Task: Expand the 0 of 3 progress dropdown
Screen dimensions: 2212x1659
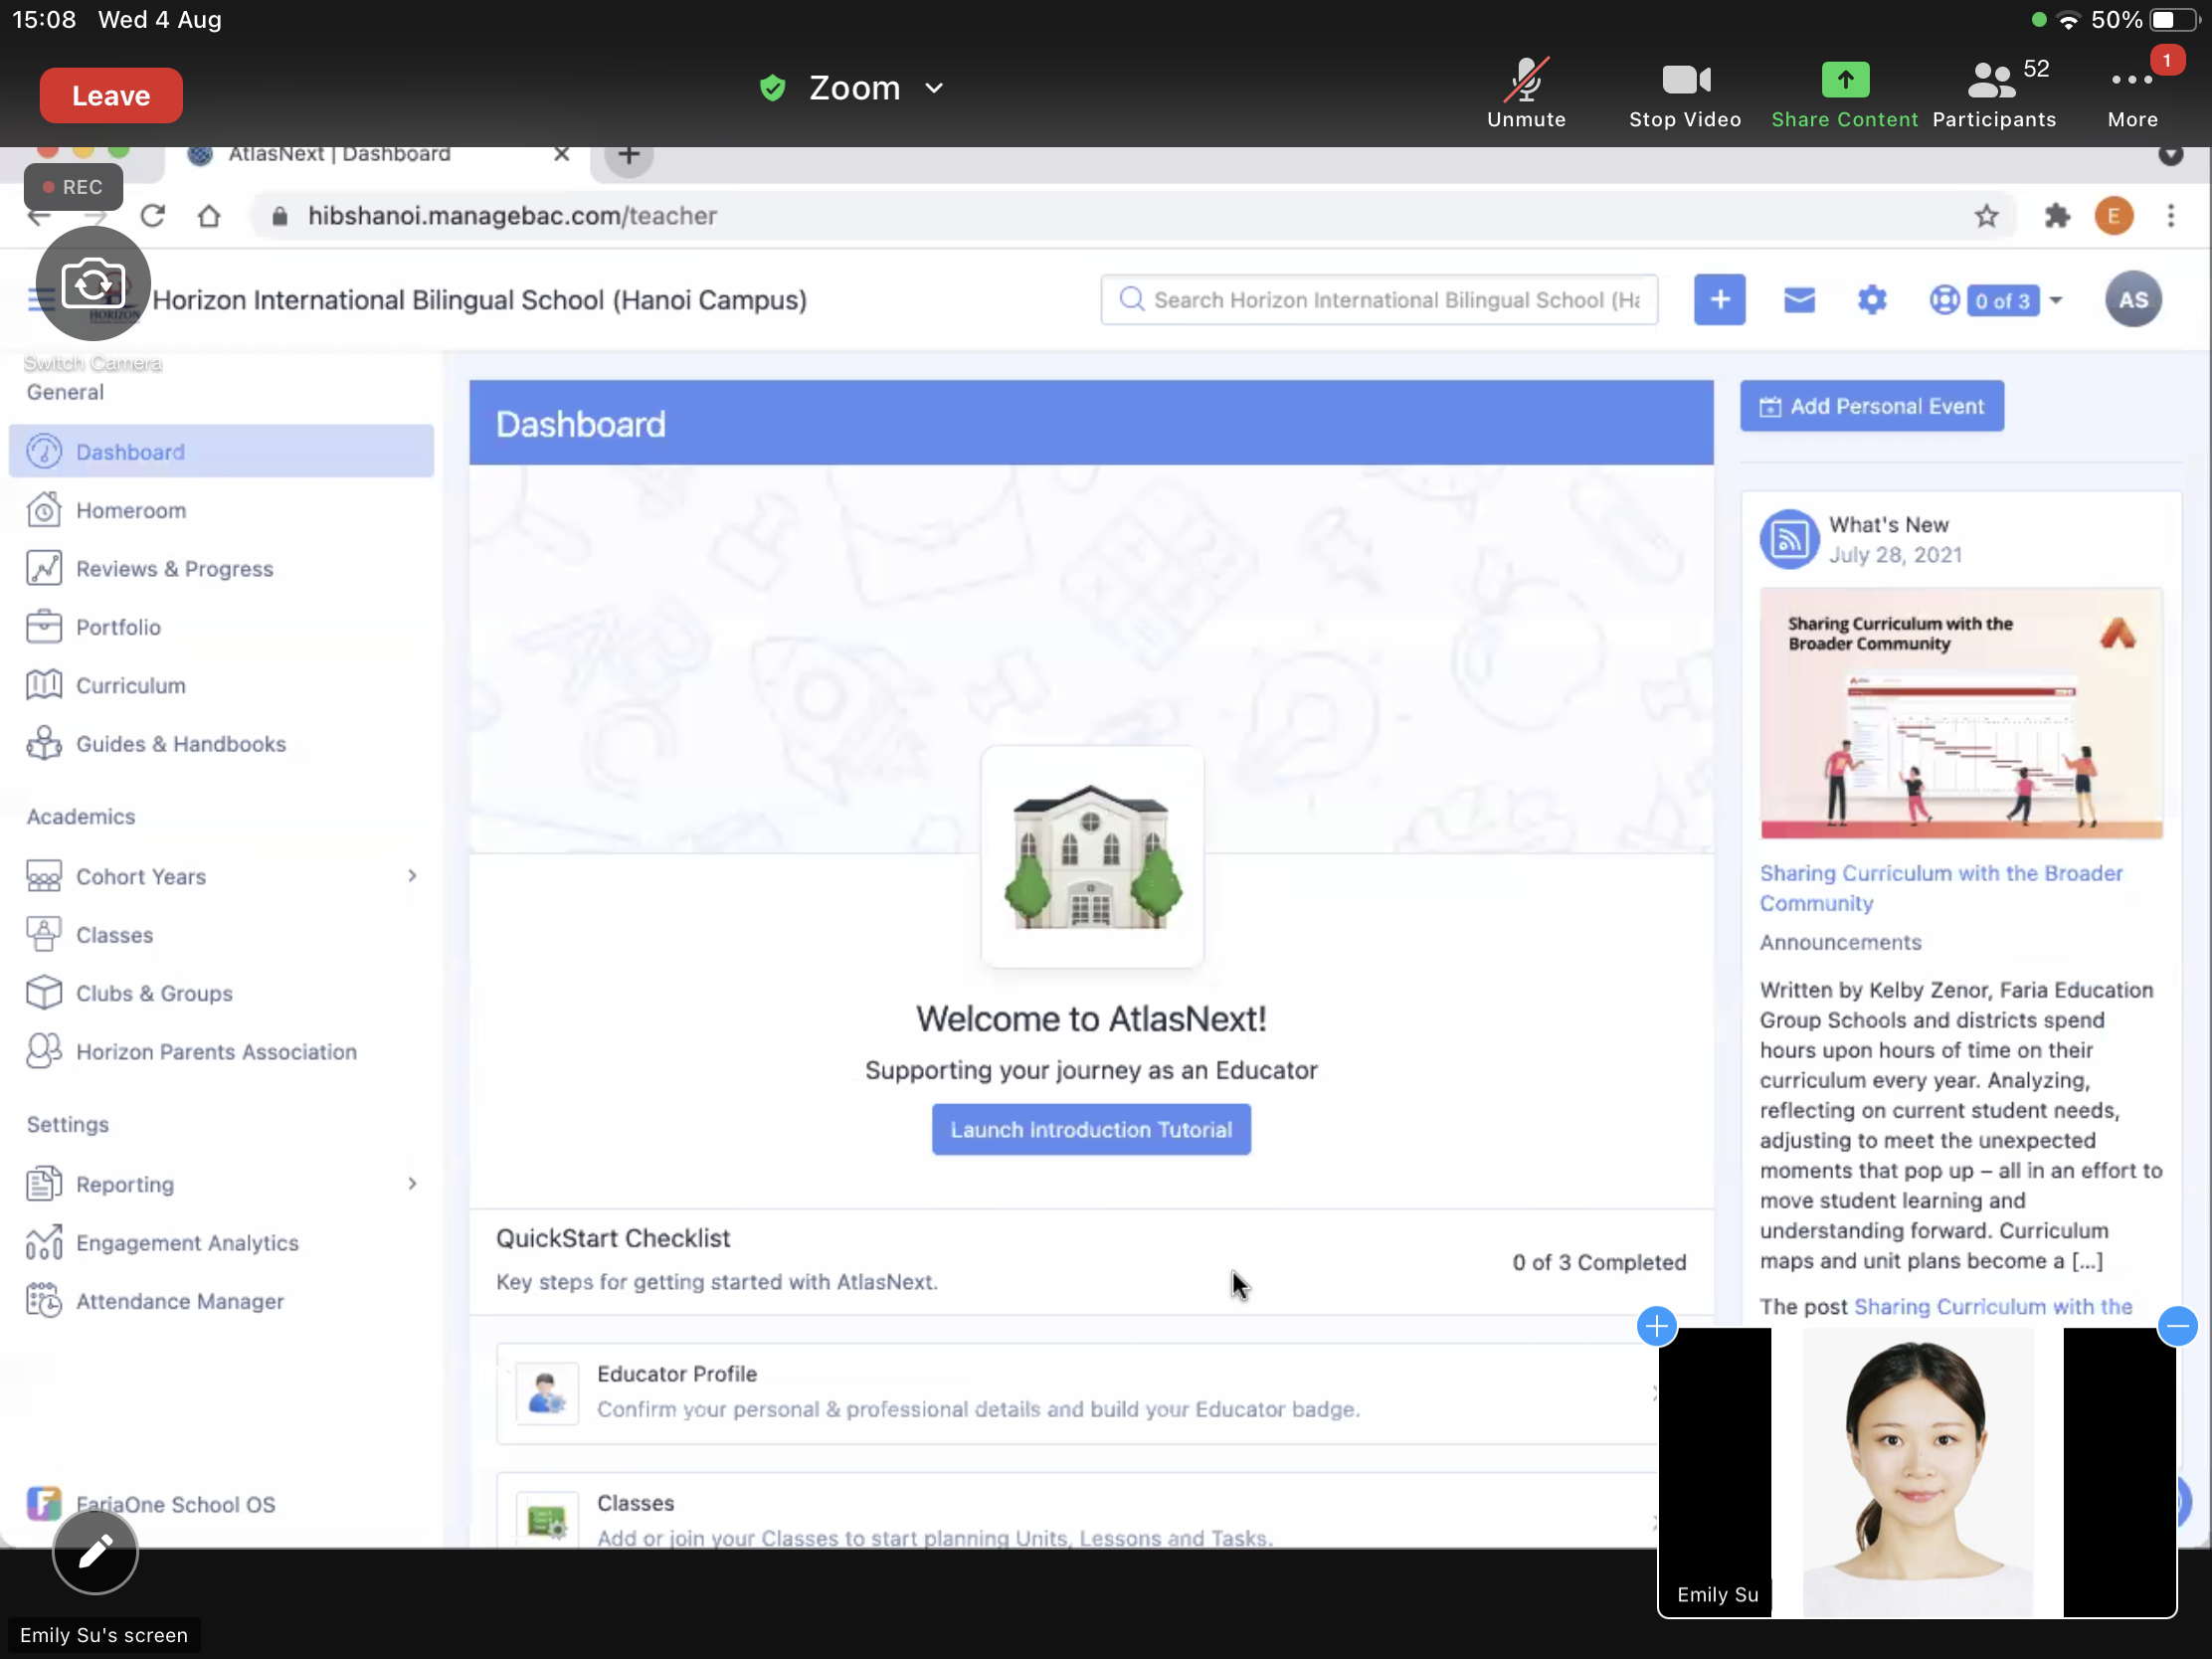Action: [x=2013, y=301]
